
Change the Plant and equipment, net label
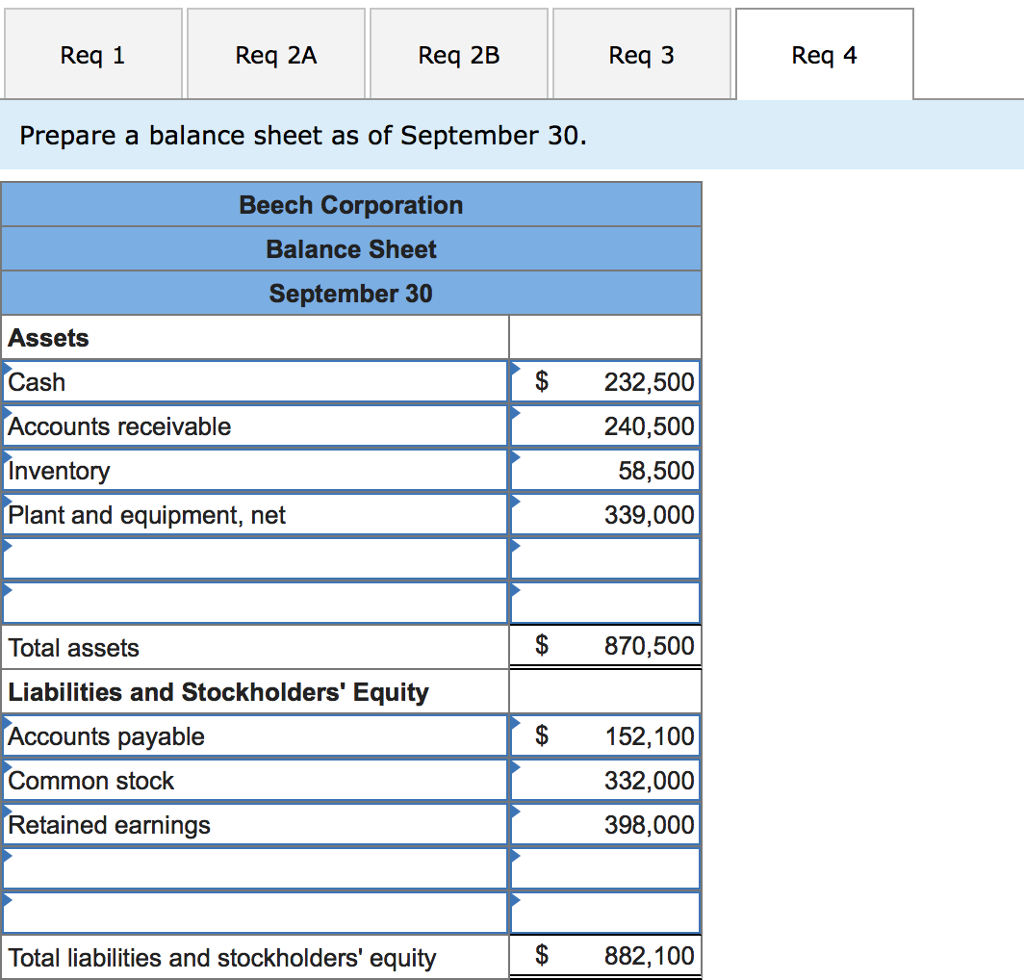click(x=255, y=515)
